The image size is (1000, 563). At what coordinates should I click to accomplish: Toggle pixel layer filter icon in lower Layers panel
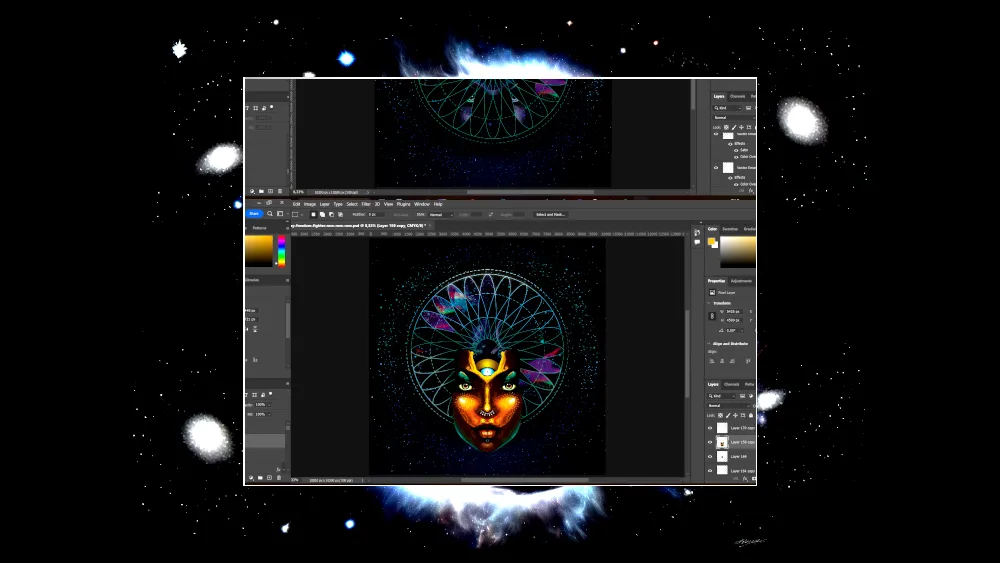tap(742, 396)
